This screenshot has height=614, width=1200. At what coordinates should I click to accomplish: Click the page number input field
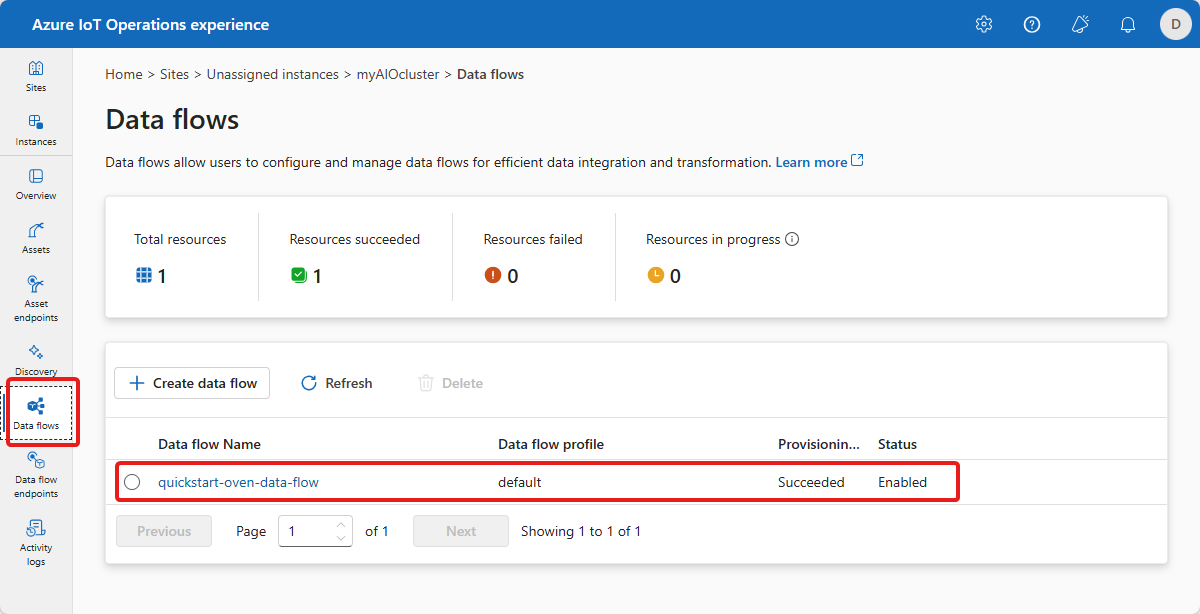pos(306,531)
